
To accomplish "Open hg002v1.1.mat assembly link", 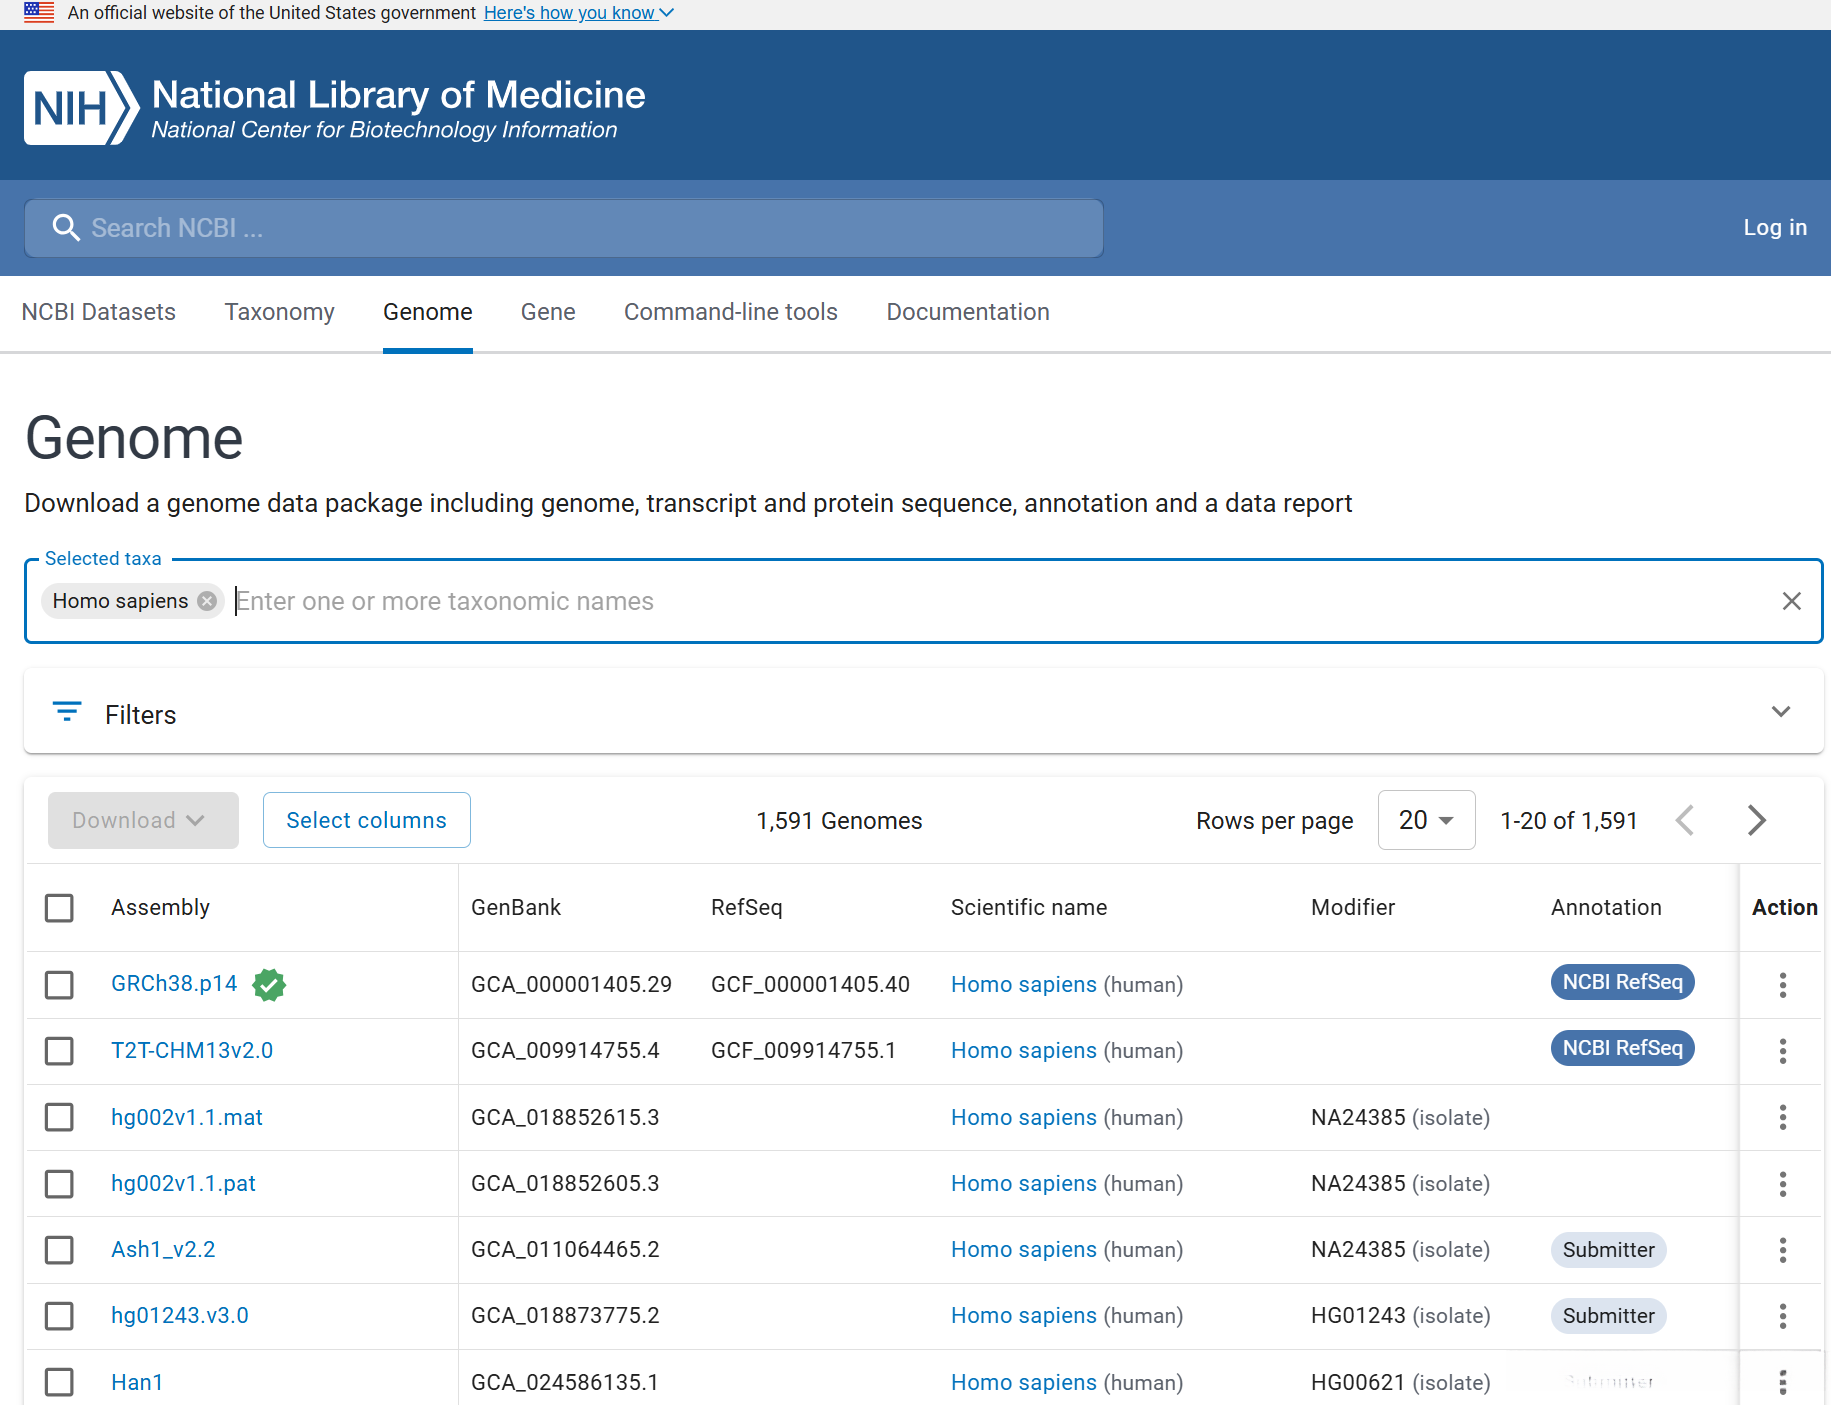I will tap(187, 1117).
